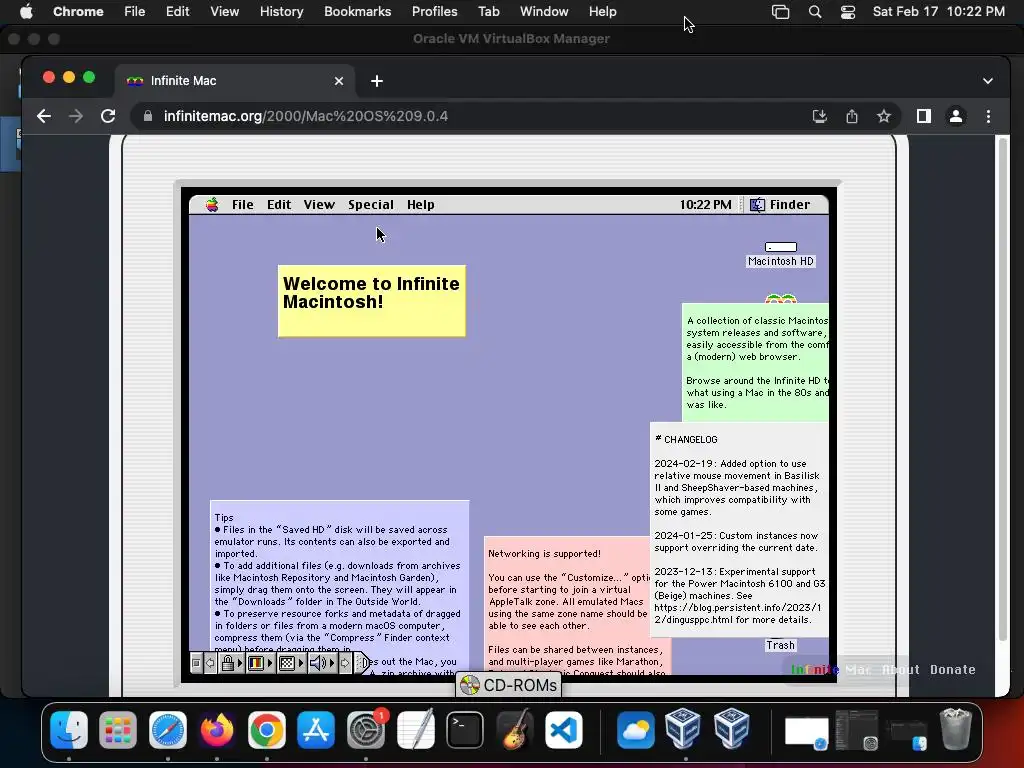Image resolution: width=1024 pixels, height=768 pixels.
Task: Open the classic Mac Help menu
Action: point(421,204)
